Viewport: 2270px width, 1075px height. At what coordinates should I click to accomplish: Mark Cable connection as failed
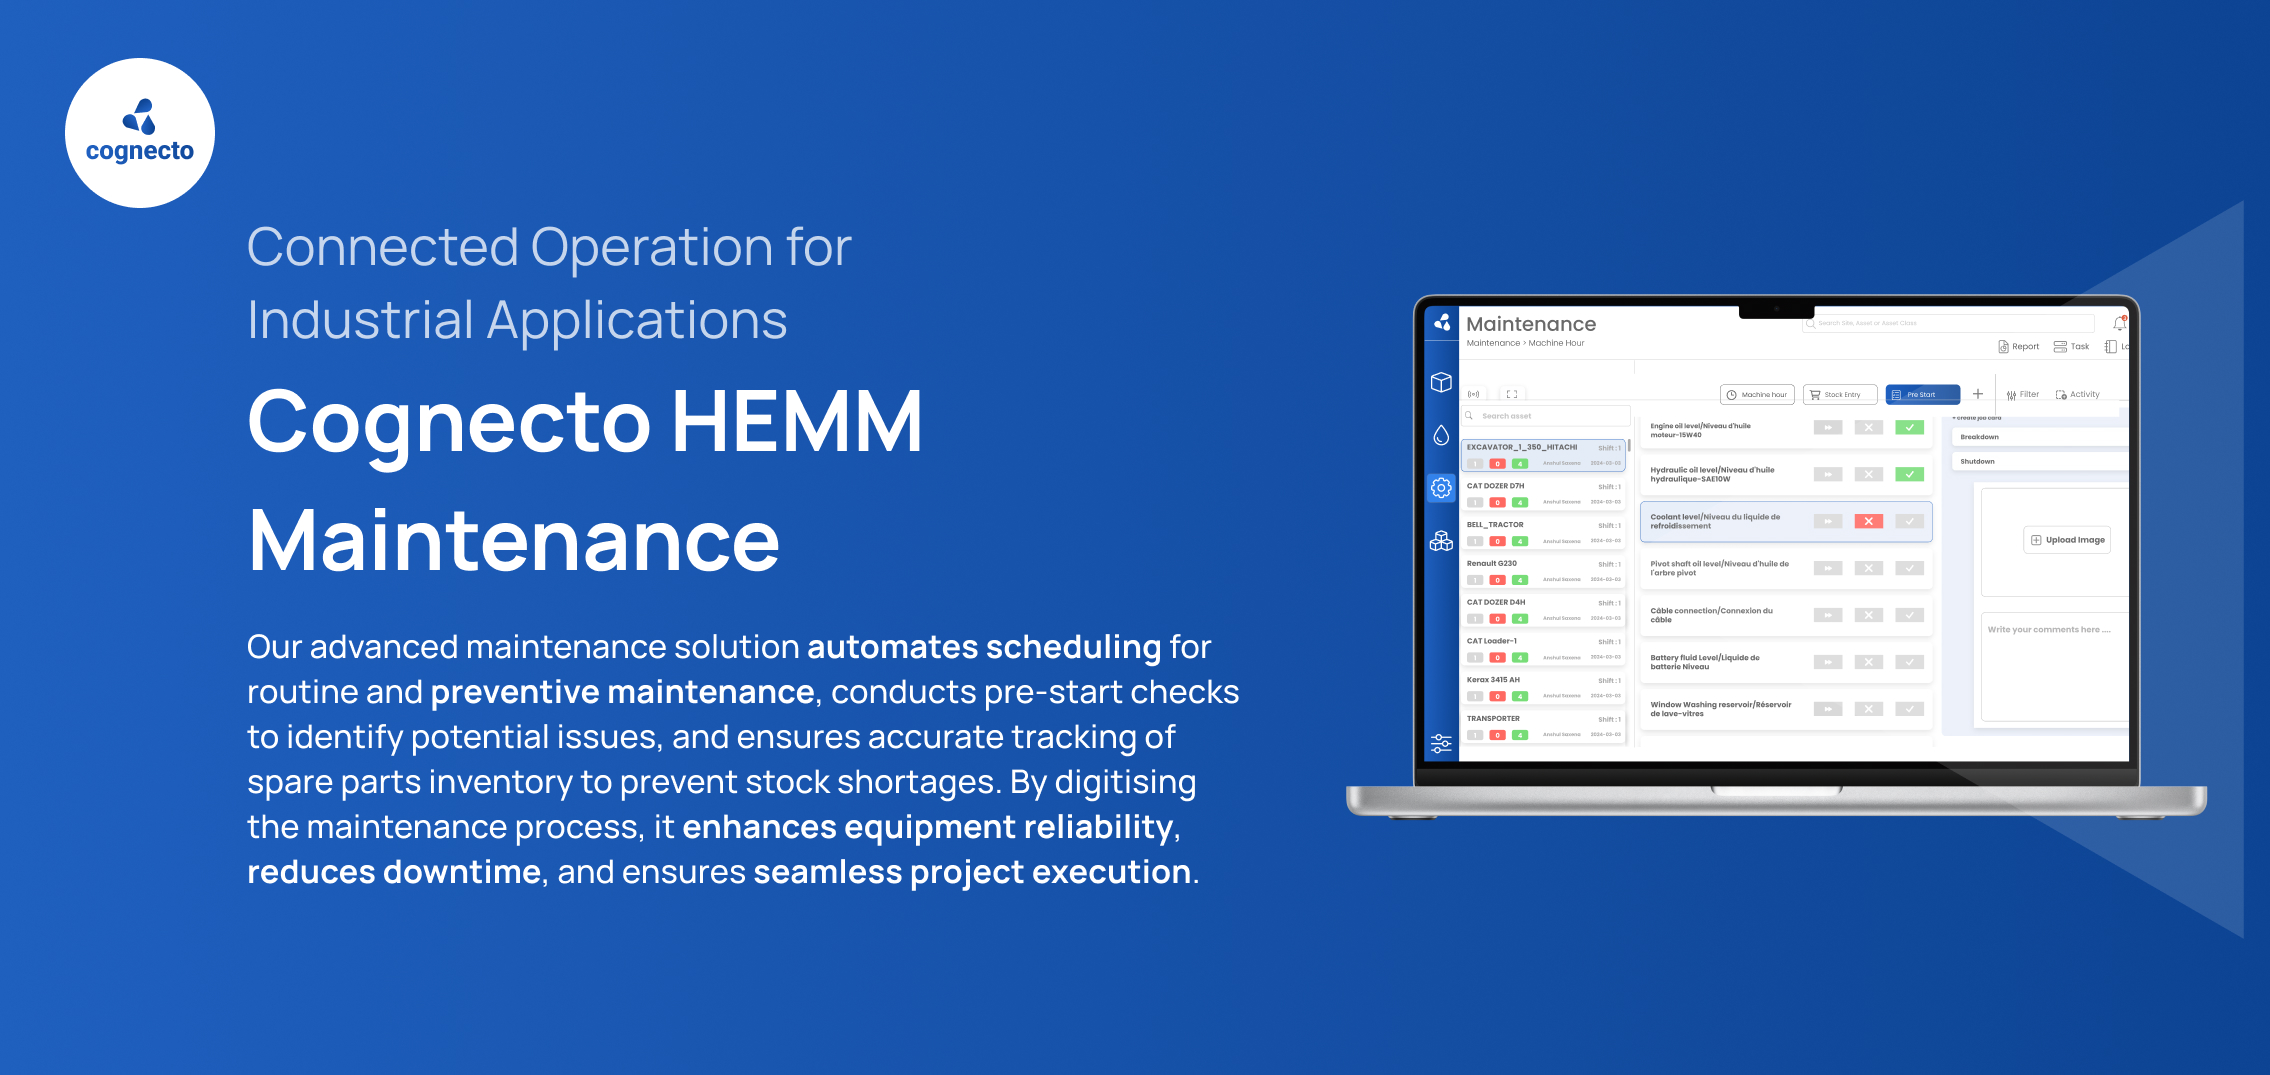(1869, 616)
